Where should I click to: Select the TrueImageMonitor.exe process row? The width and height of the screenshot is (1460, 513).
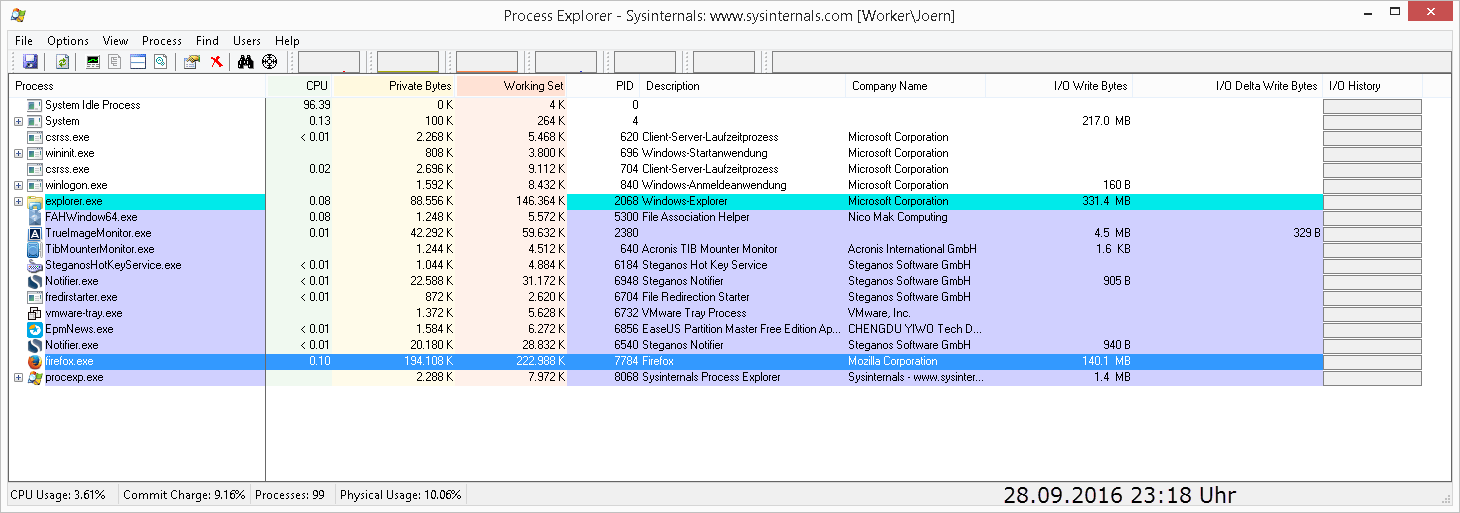coord(98,233)
